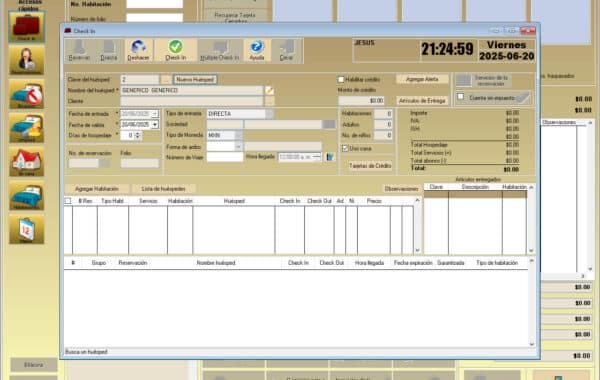Enable the Habilitar crédito checkbox

(341, 80)
